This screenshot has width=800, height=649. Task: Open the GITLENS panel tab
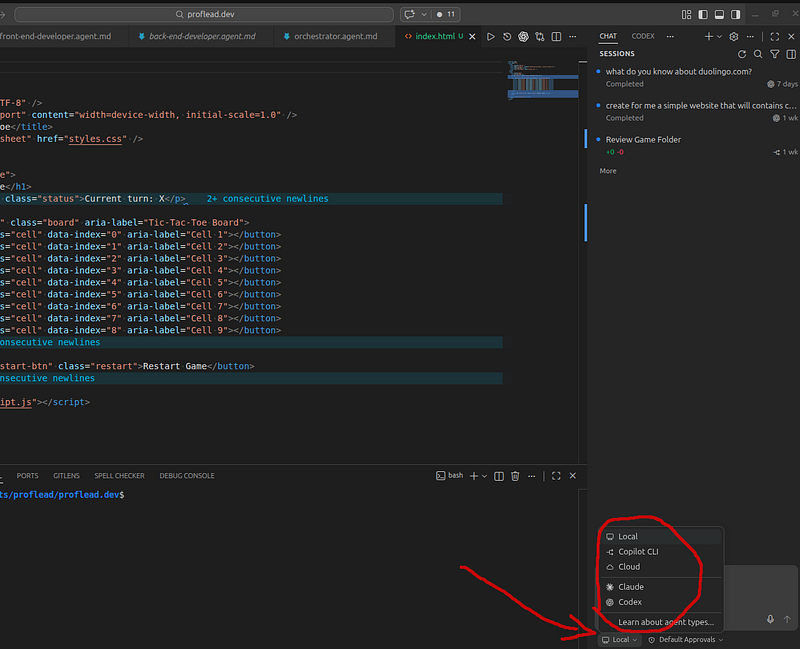click(x=66, y=476)
